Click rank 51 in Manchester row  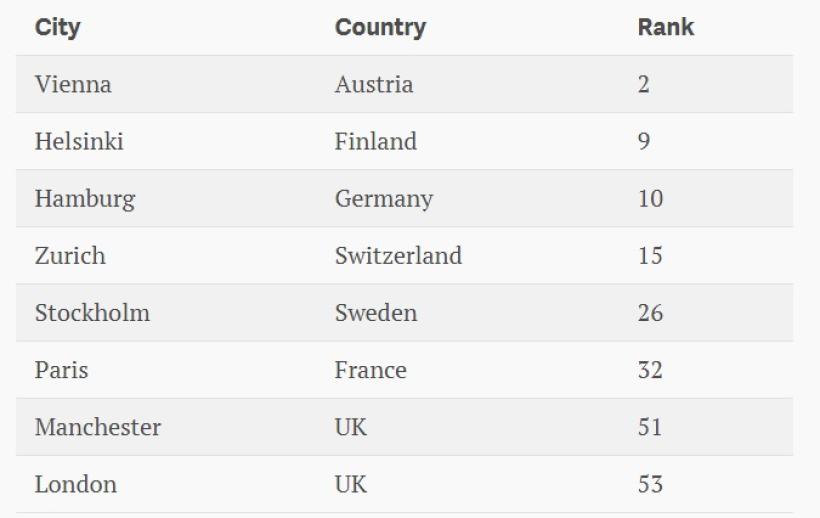[x=650, y=428]
